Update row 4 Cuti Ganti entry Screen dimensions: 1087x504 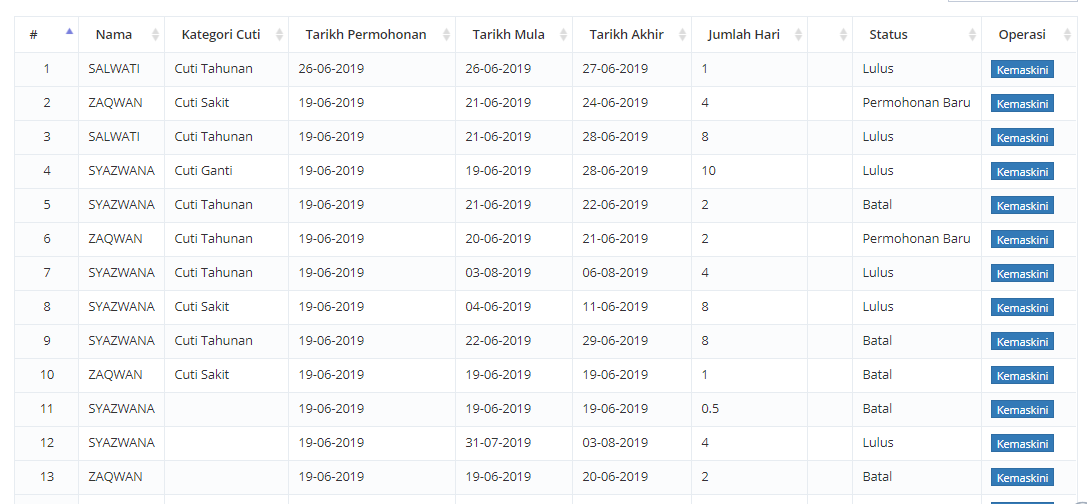pos(1022,171)
